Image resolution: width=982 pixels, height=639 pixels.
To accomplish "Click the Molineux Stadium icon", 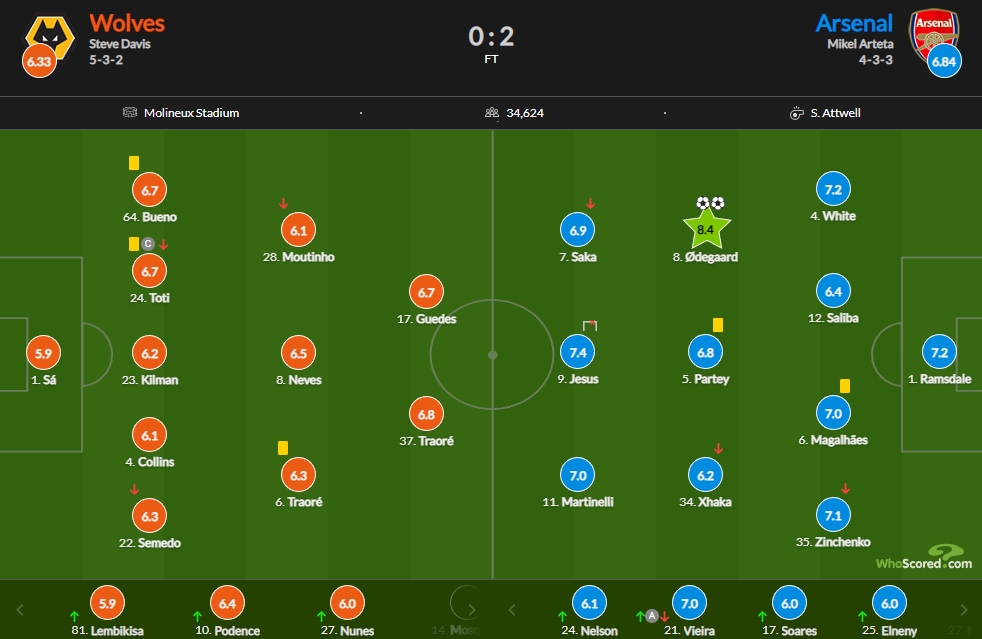I will click(x=130, y=113).
